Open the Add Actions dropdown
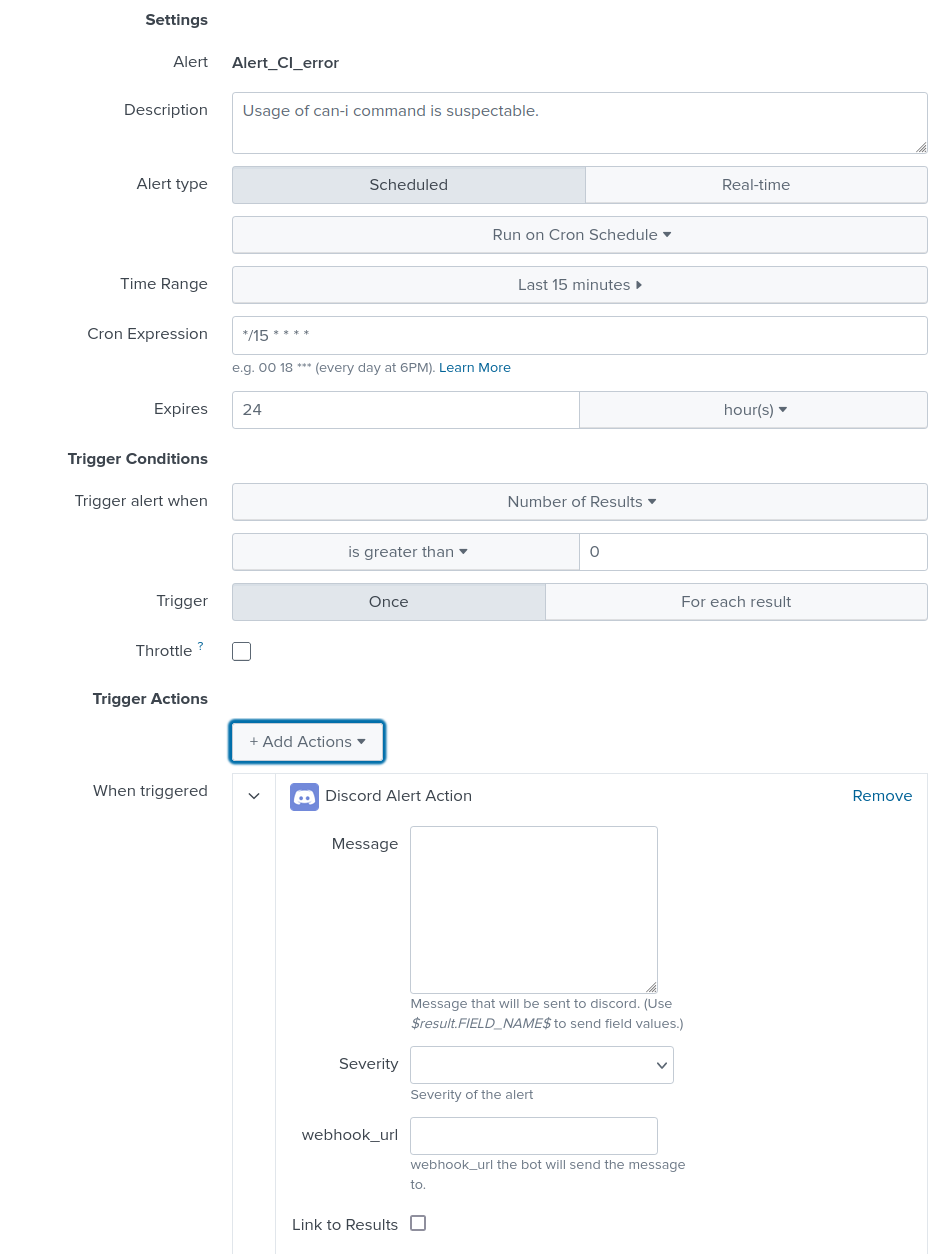 coord(306,742)
